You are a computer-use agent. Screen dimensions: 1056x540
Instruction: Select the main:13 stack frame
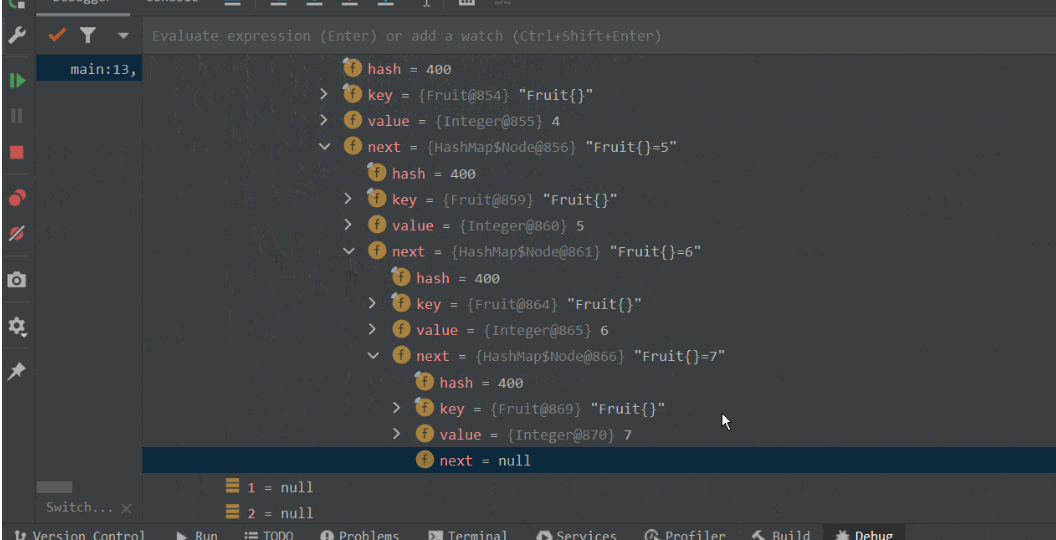point(89,69)
